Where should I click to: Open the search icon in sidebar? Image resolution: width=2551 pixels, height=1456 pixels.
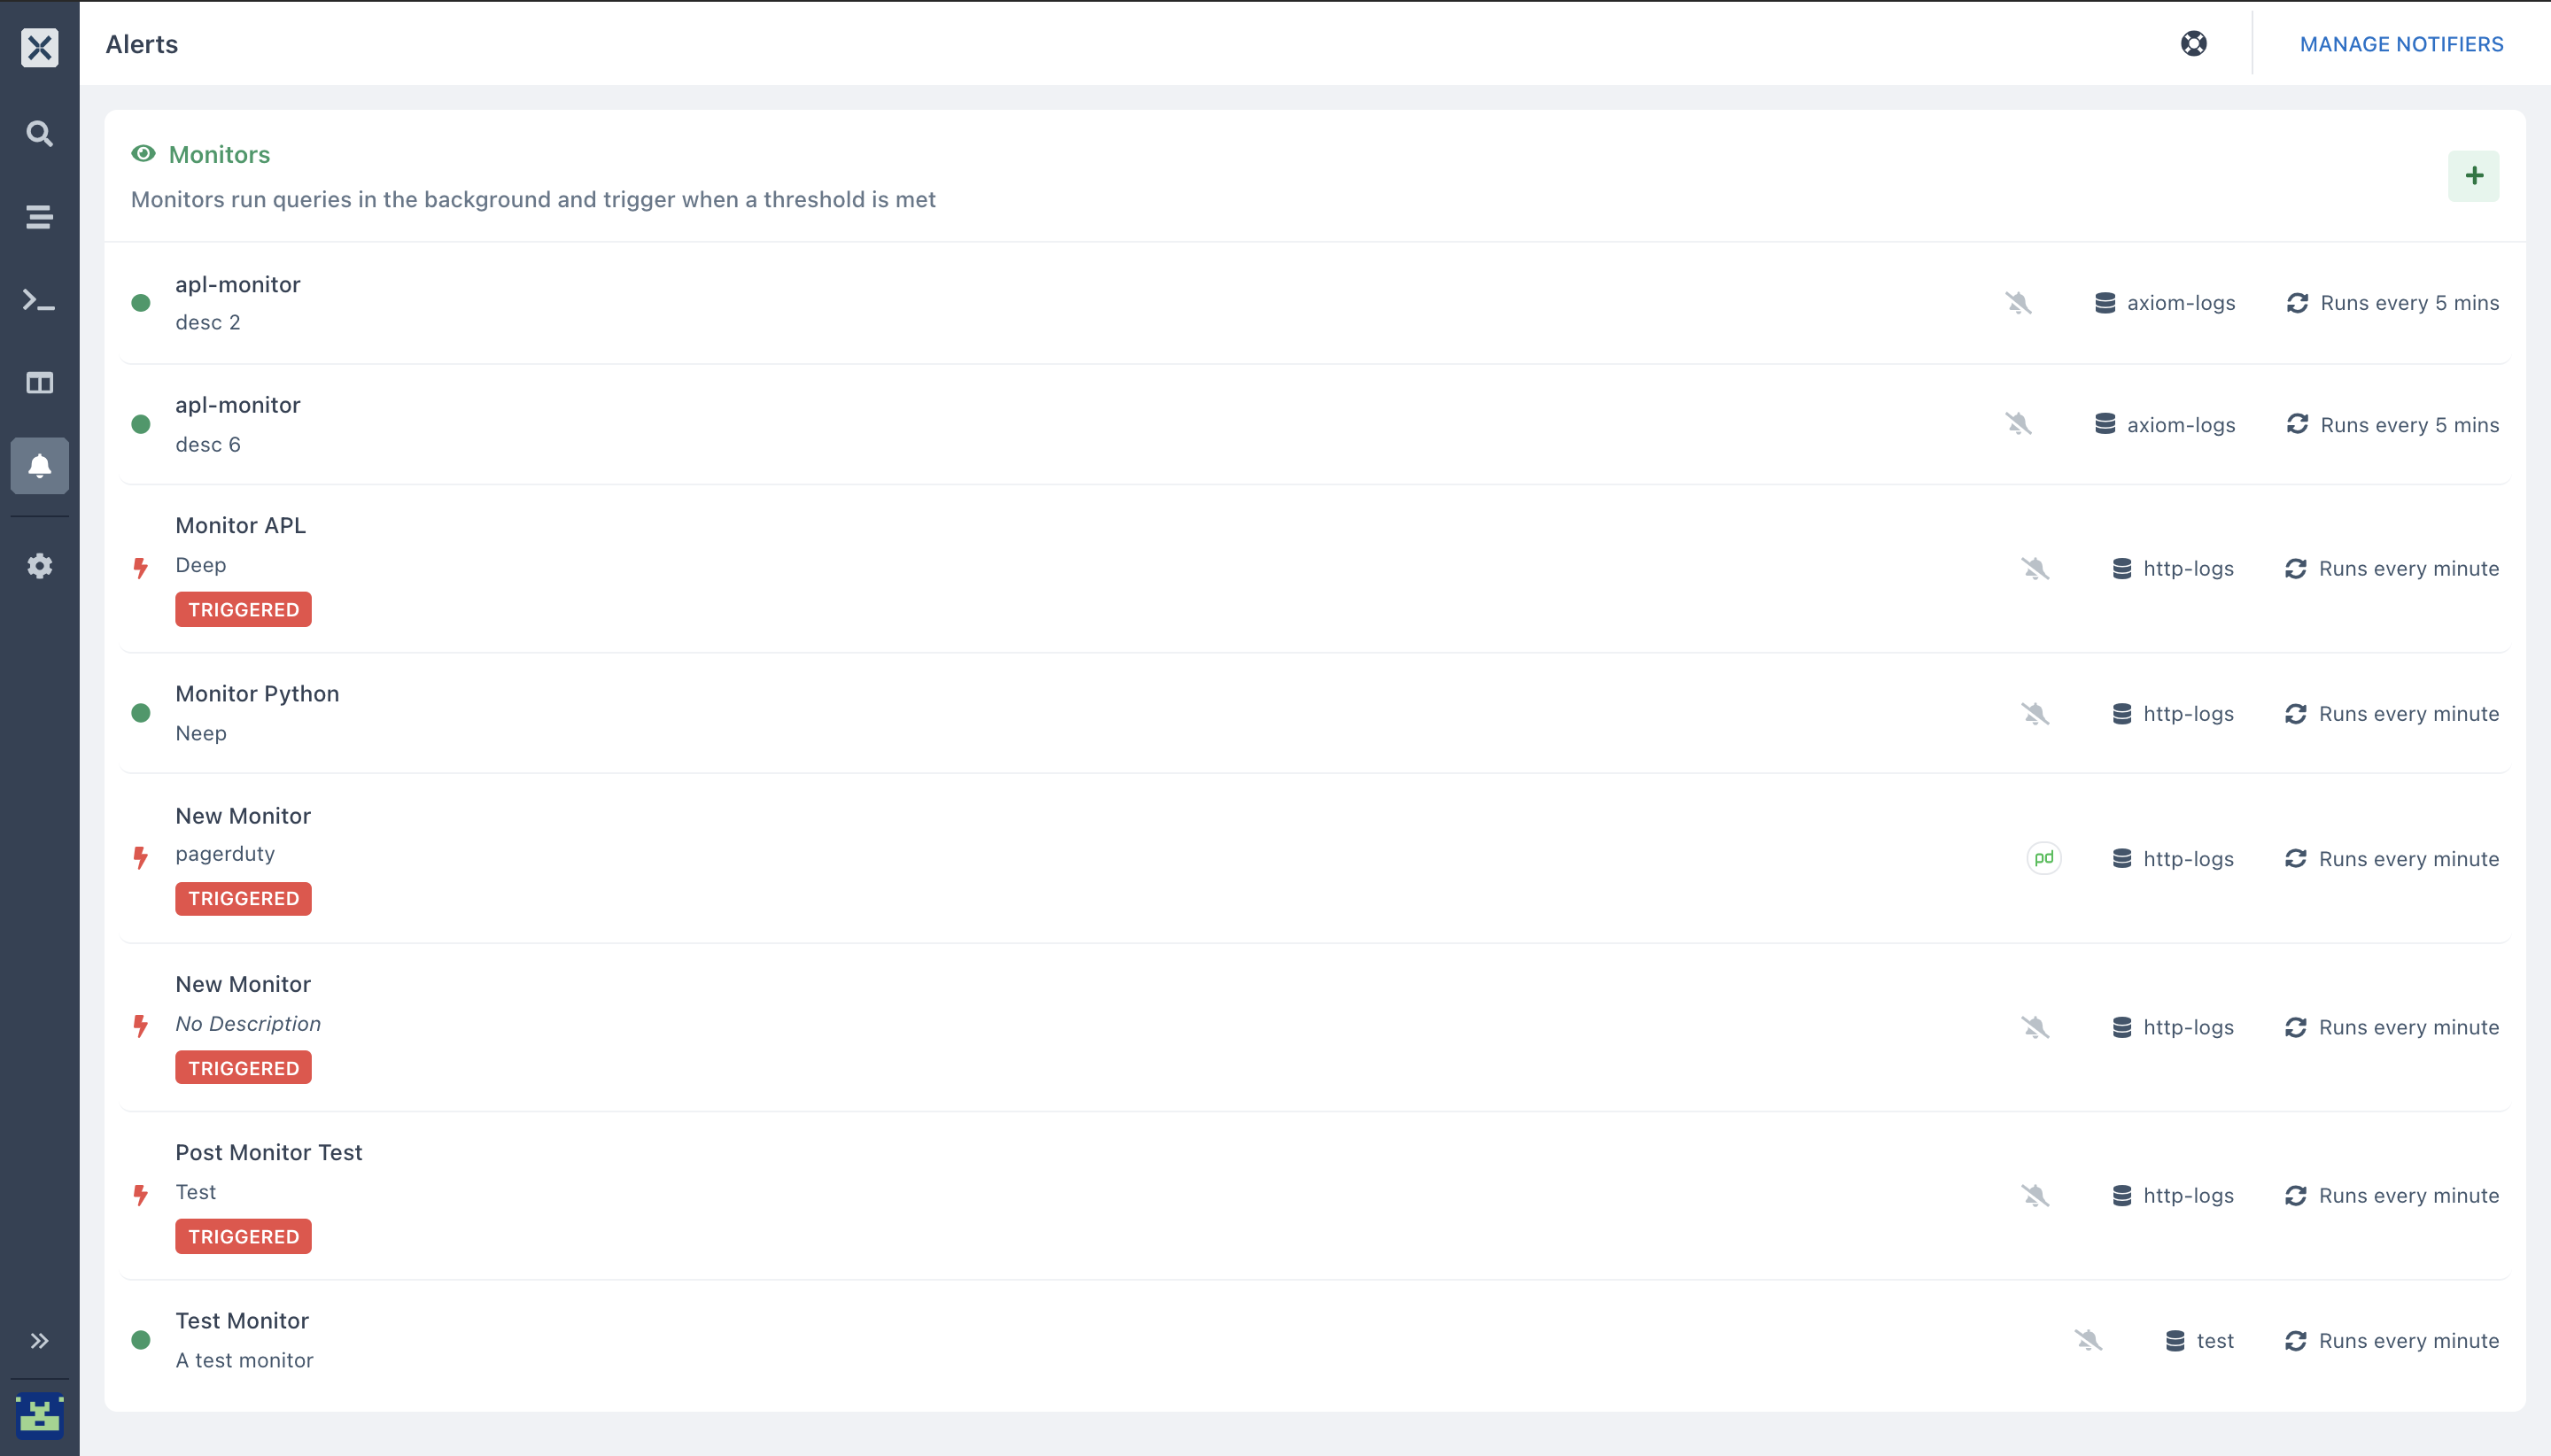[39, 133]
